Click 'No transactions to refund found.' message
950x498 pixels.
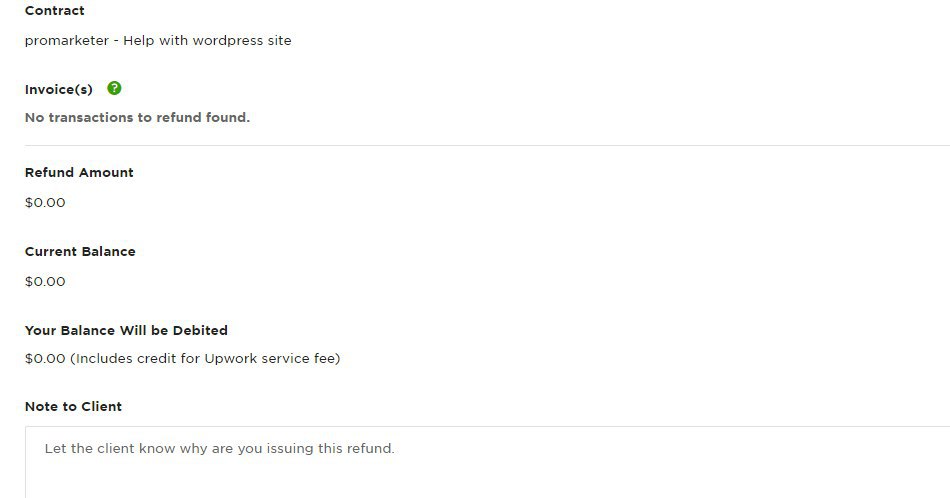[137, 117]
